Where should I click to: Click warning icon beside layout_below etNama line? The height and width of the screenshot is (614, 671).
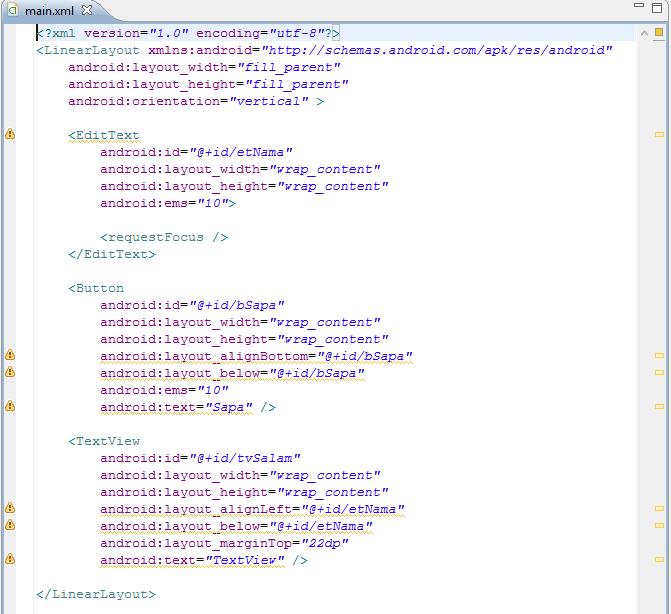10,525
